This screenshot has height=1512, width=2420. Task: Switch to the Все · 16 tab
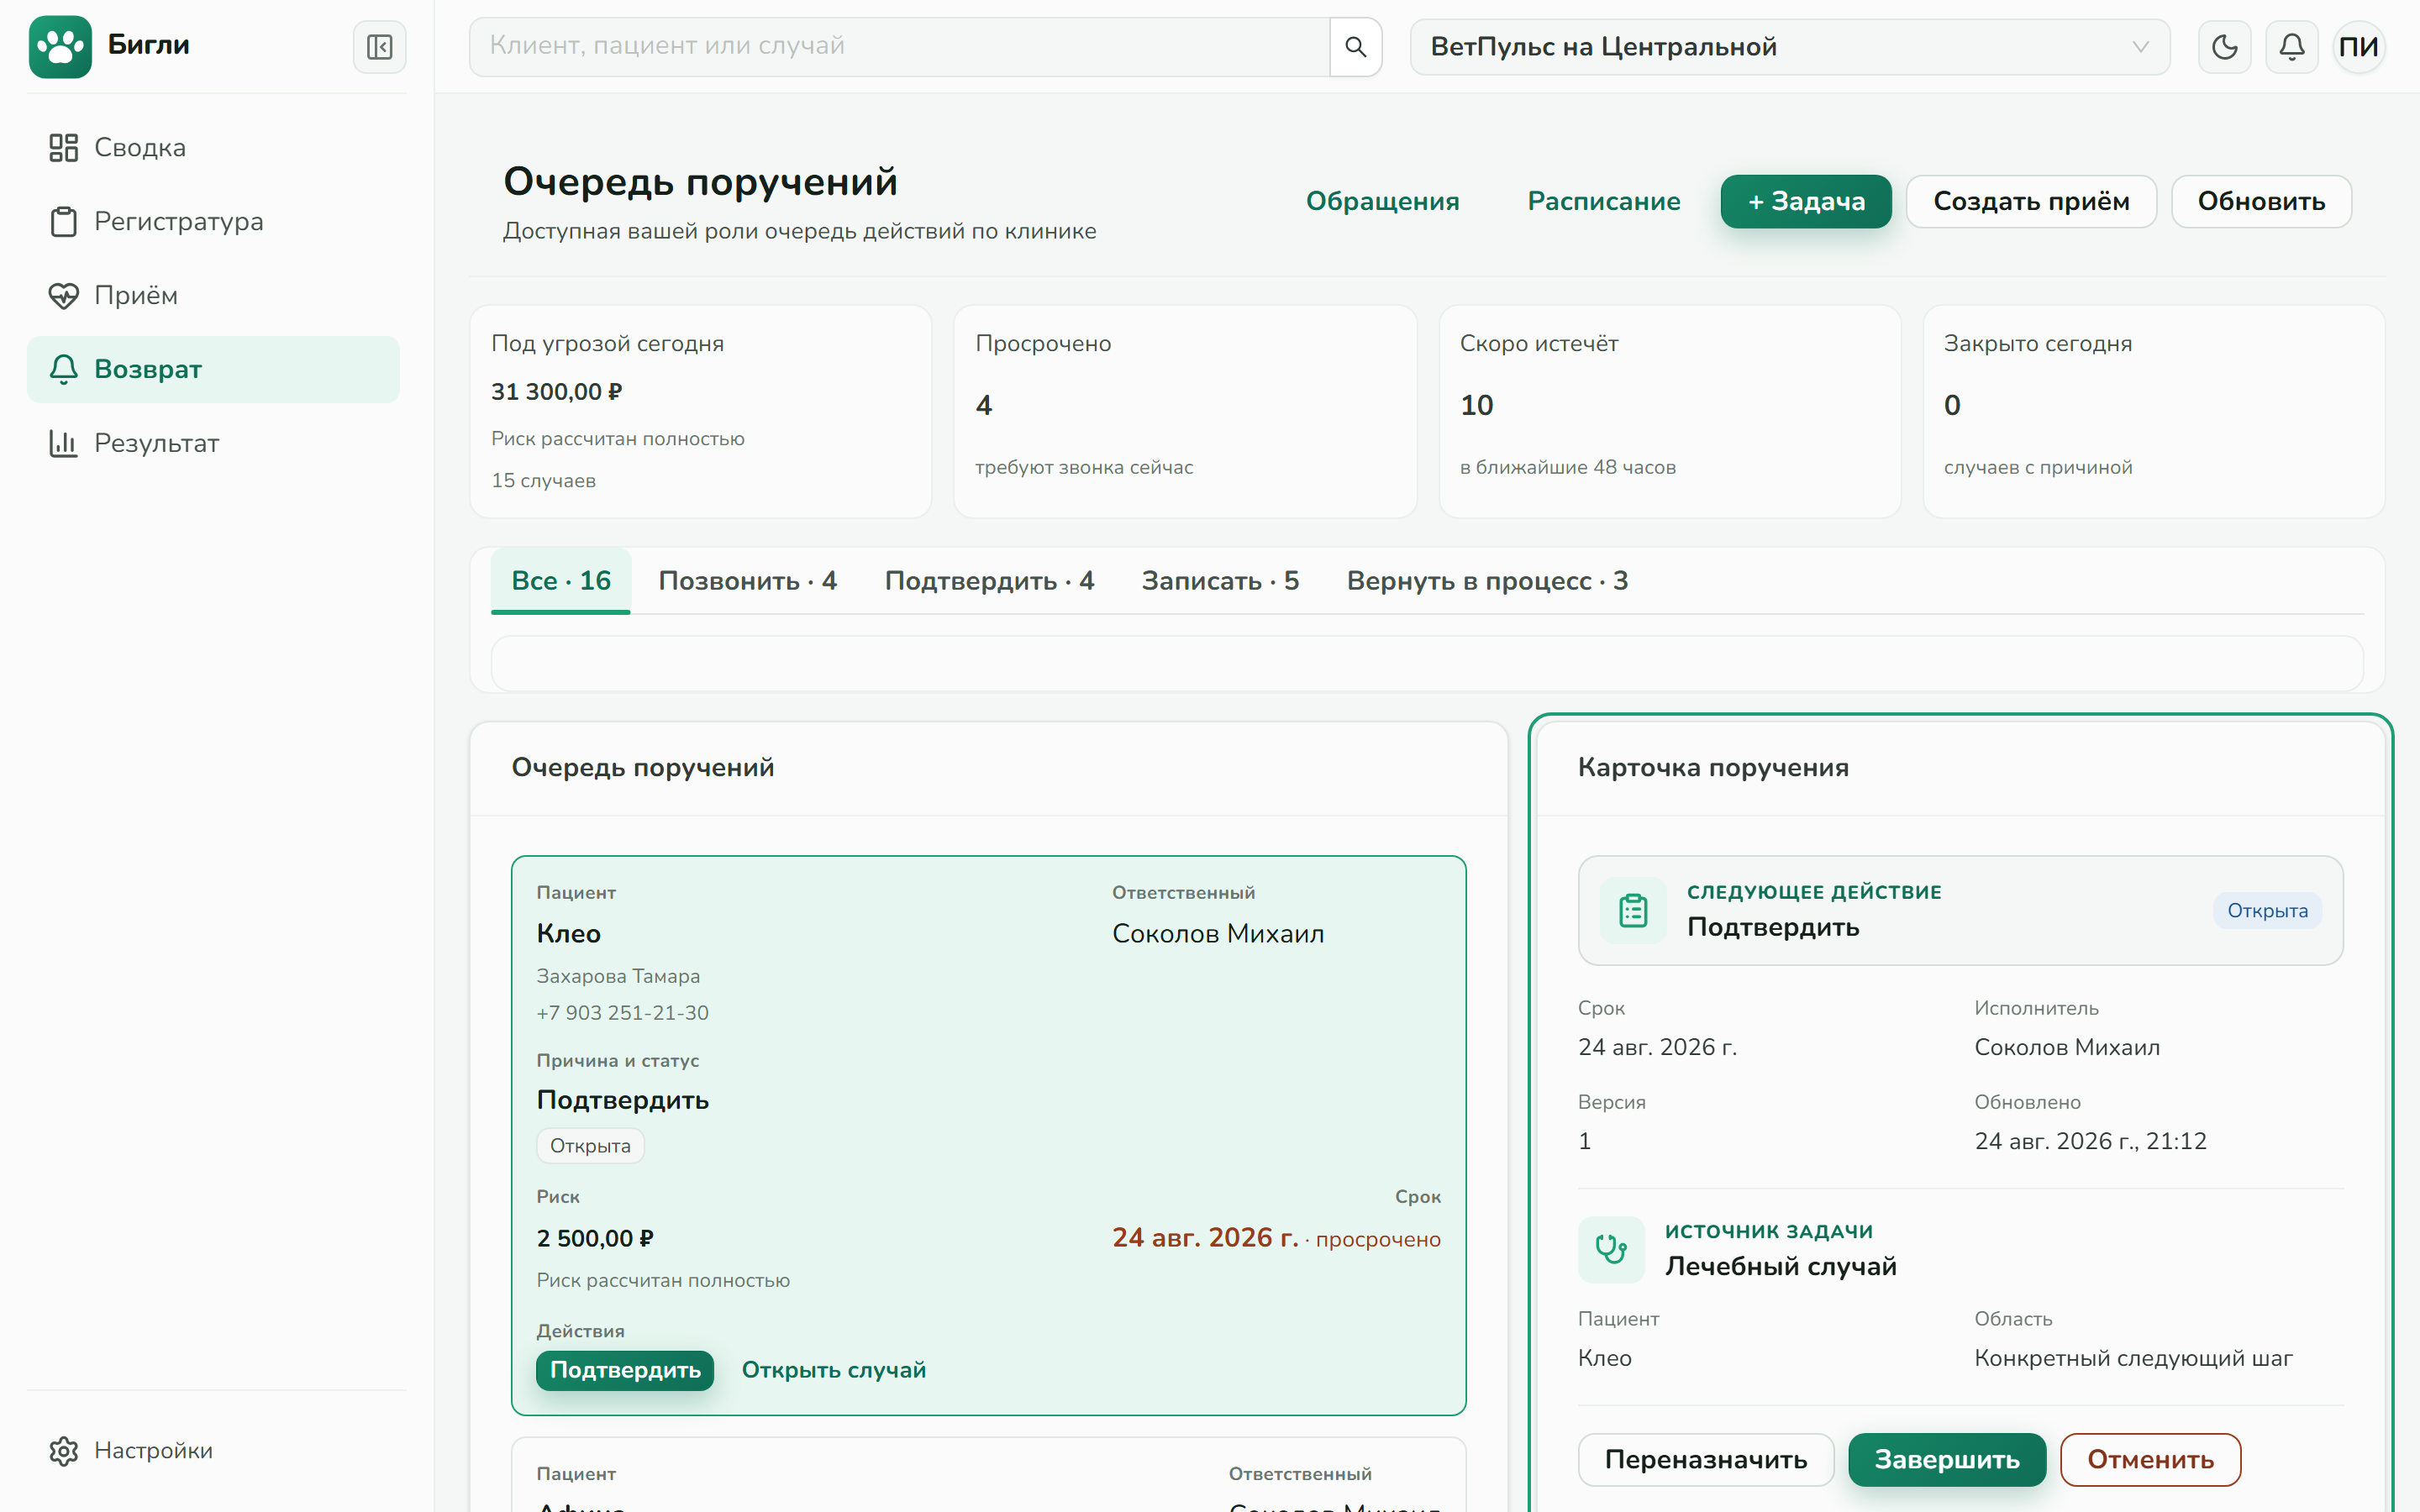[x=560, y=581]
